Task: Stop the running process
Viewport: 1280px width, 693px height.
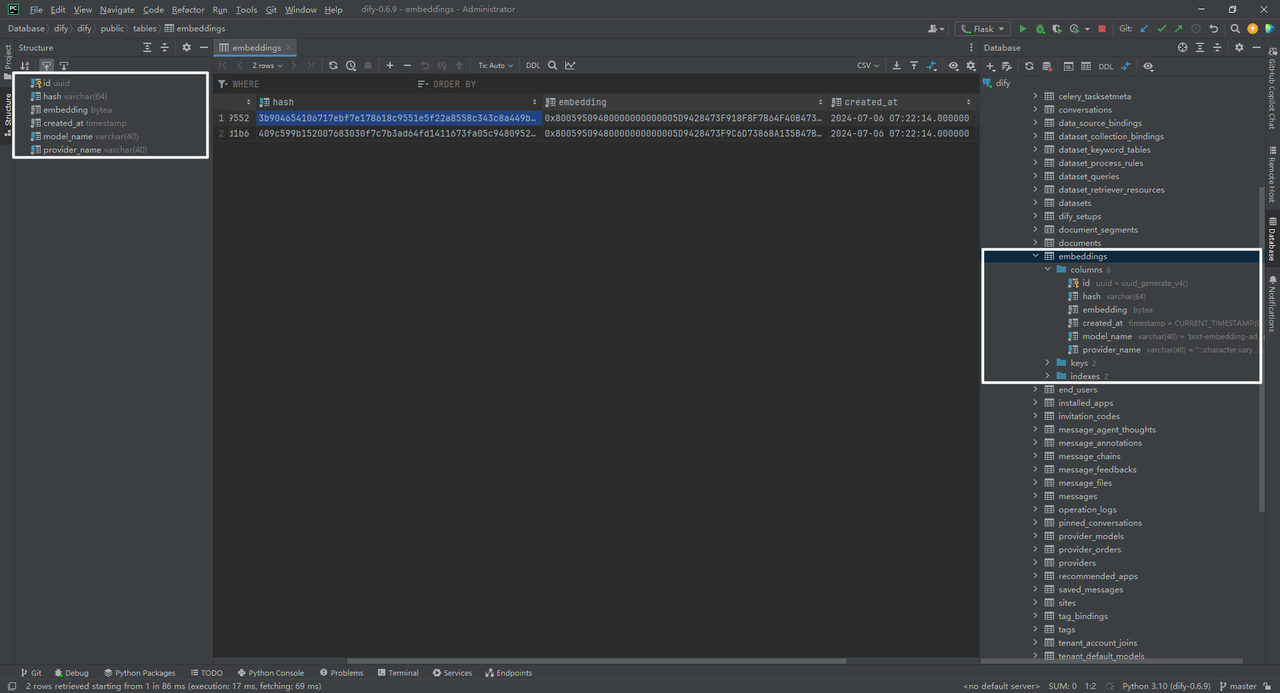Action: tap(1103, 29)
